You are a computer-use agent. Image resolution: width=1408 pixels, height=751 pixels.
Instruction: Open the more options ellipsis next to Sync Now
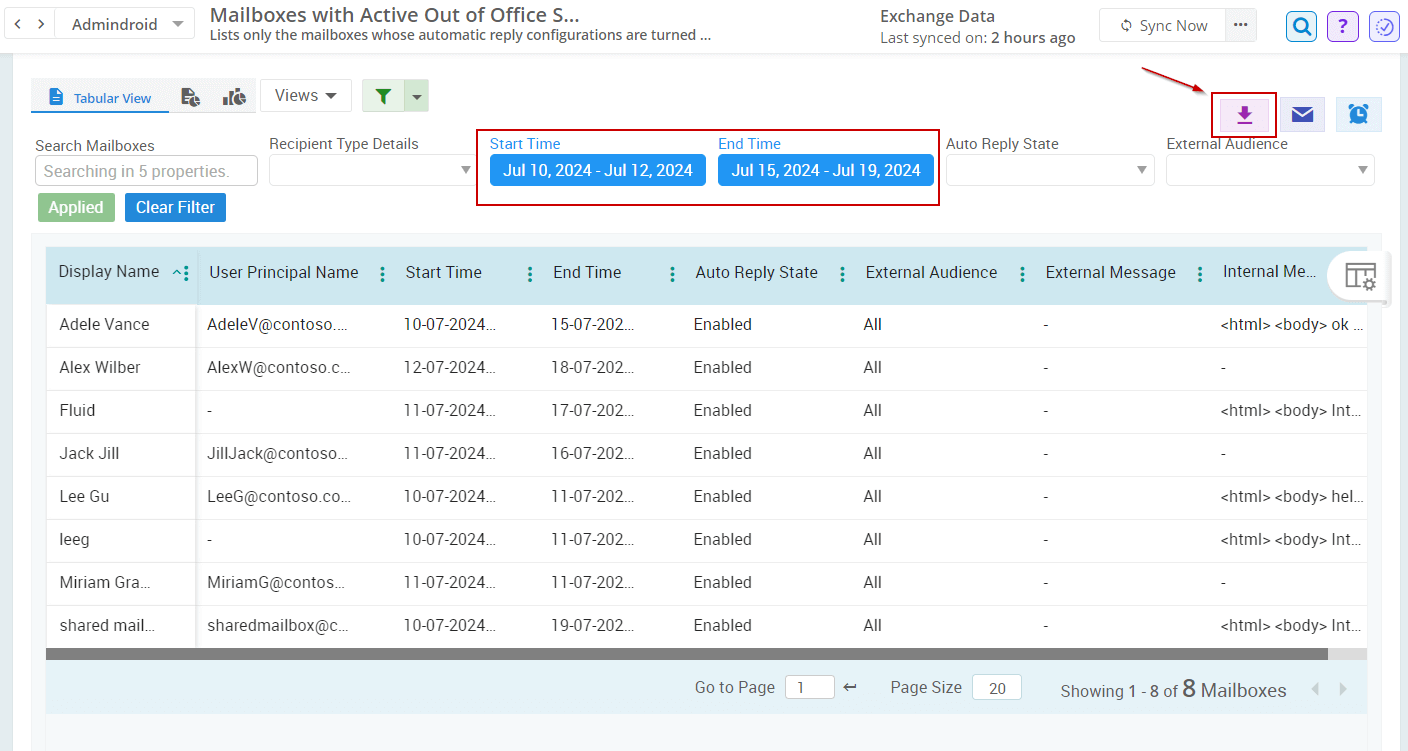pos(1240,25)
